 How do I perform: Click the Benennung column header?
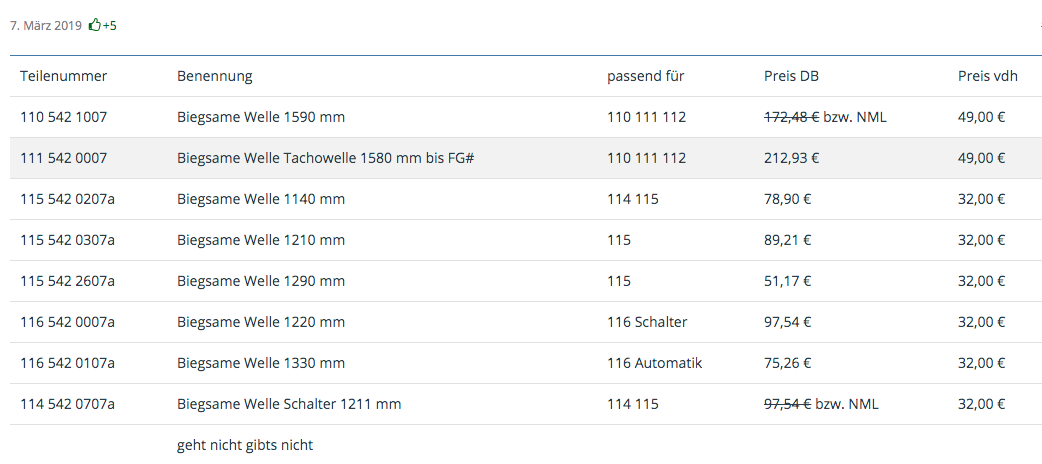214,76
